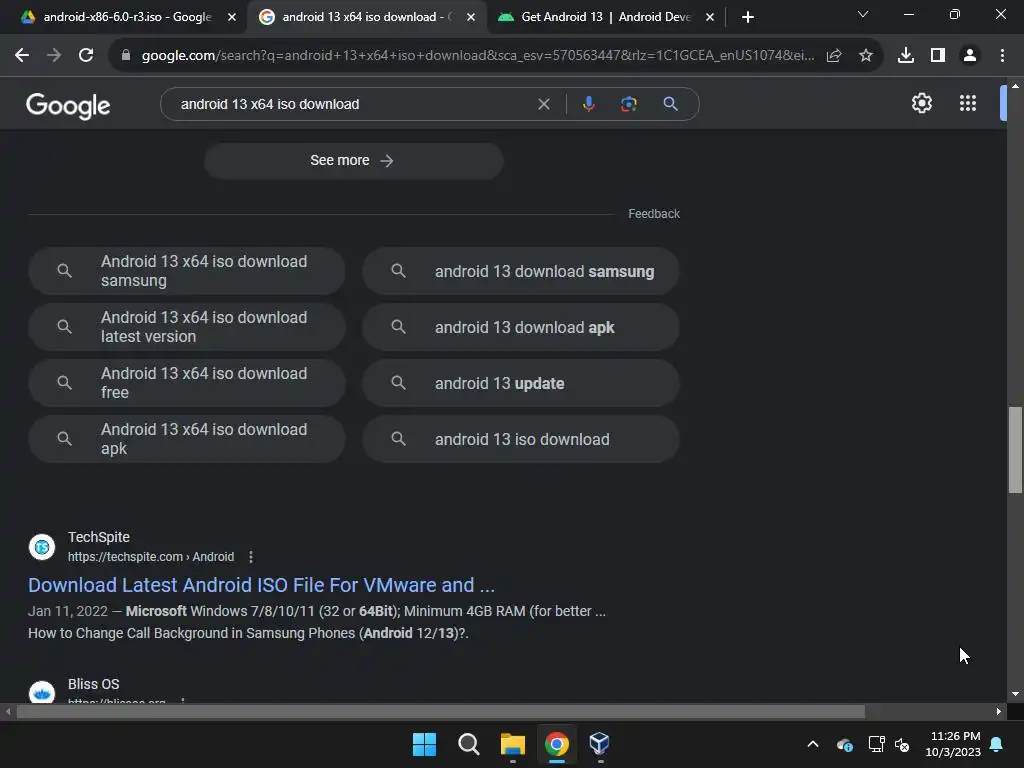Click the TechSpite site icon
Screen dimensions: 1024x768
coord(42,547)
